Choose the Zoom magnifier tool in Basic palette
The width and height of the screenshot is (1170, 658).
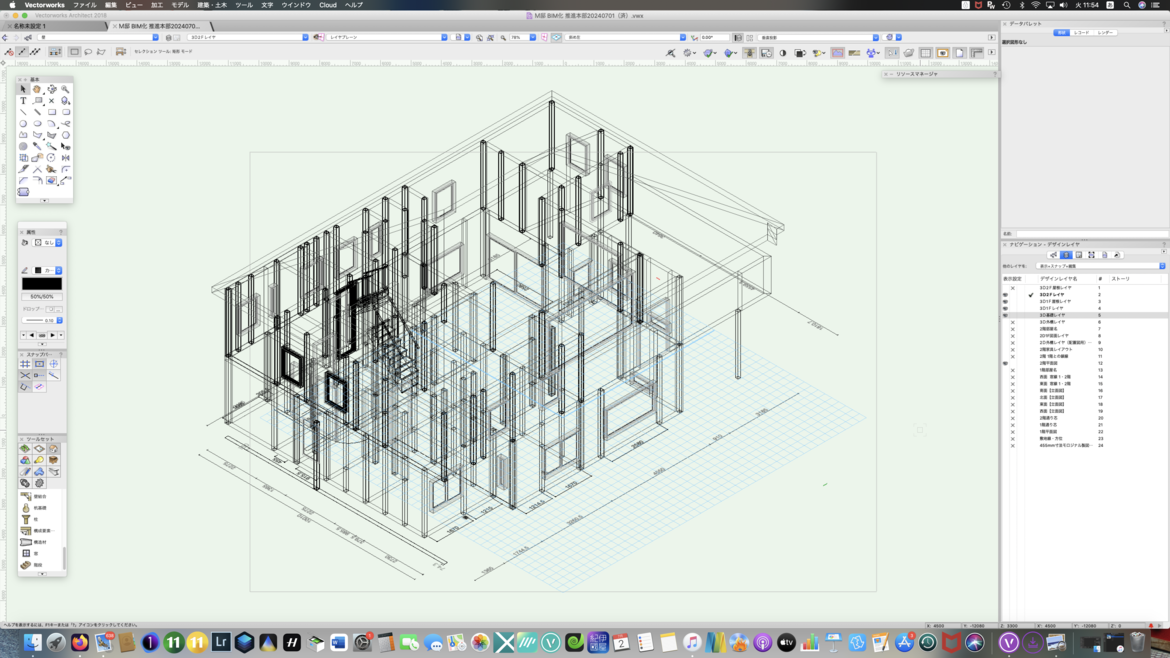[65, 89]
